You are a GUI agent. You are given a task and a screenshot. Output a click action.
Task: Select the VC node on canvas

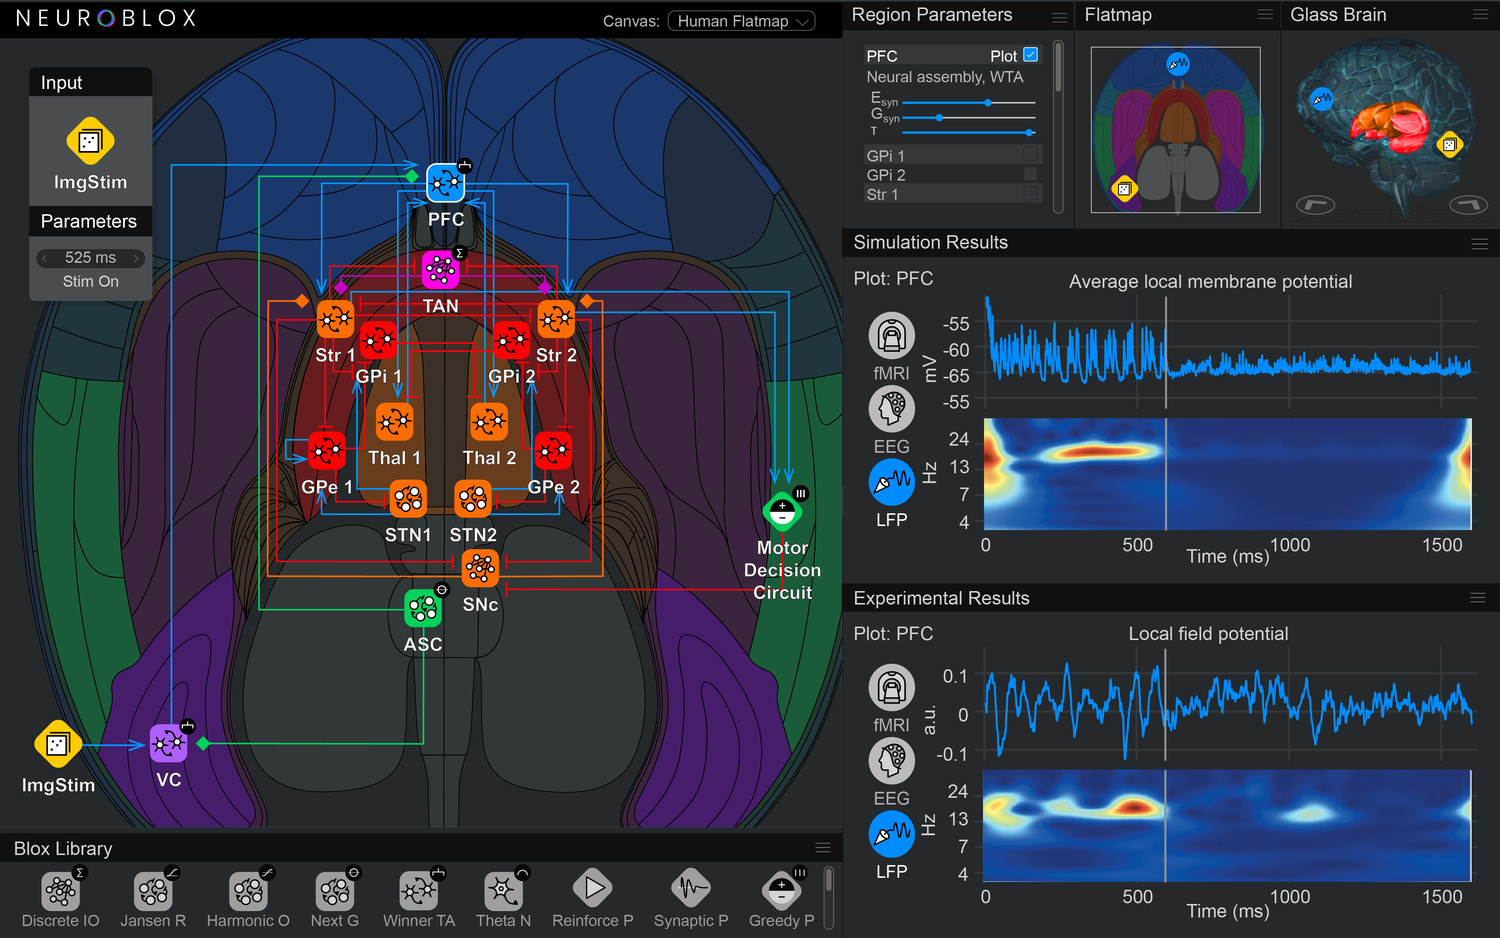point(168,744)
